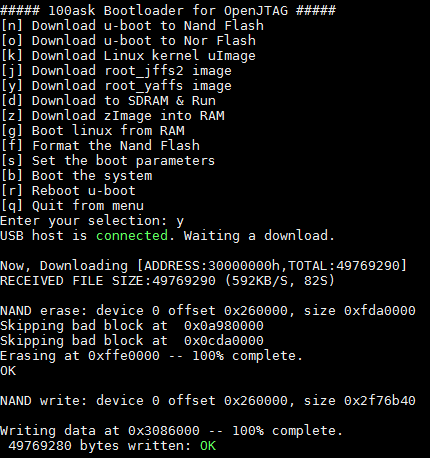Click the green OK after bytes written
Image resolution: width=430 pixels, height=458 pixels.
(208, 446)
